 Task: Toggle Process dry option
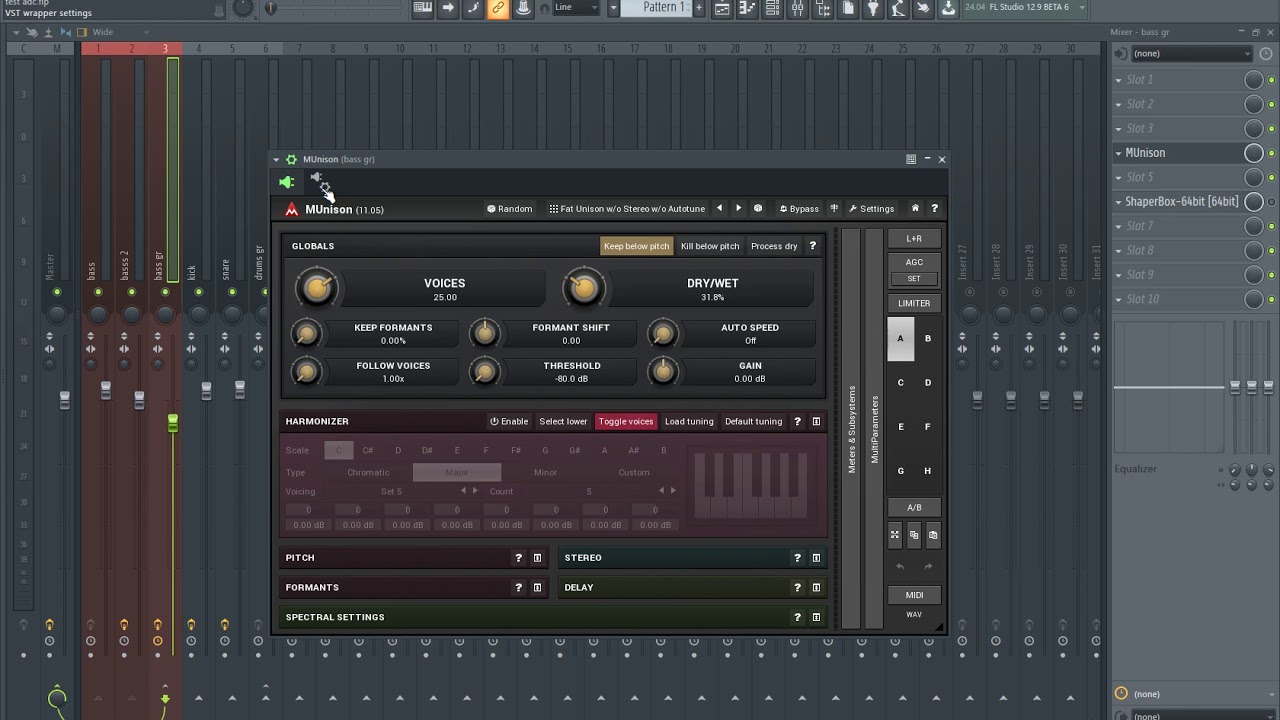[x=774, y=246]
